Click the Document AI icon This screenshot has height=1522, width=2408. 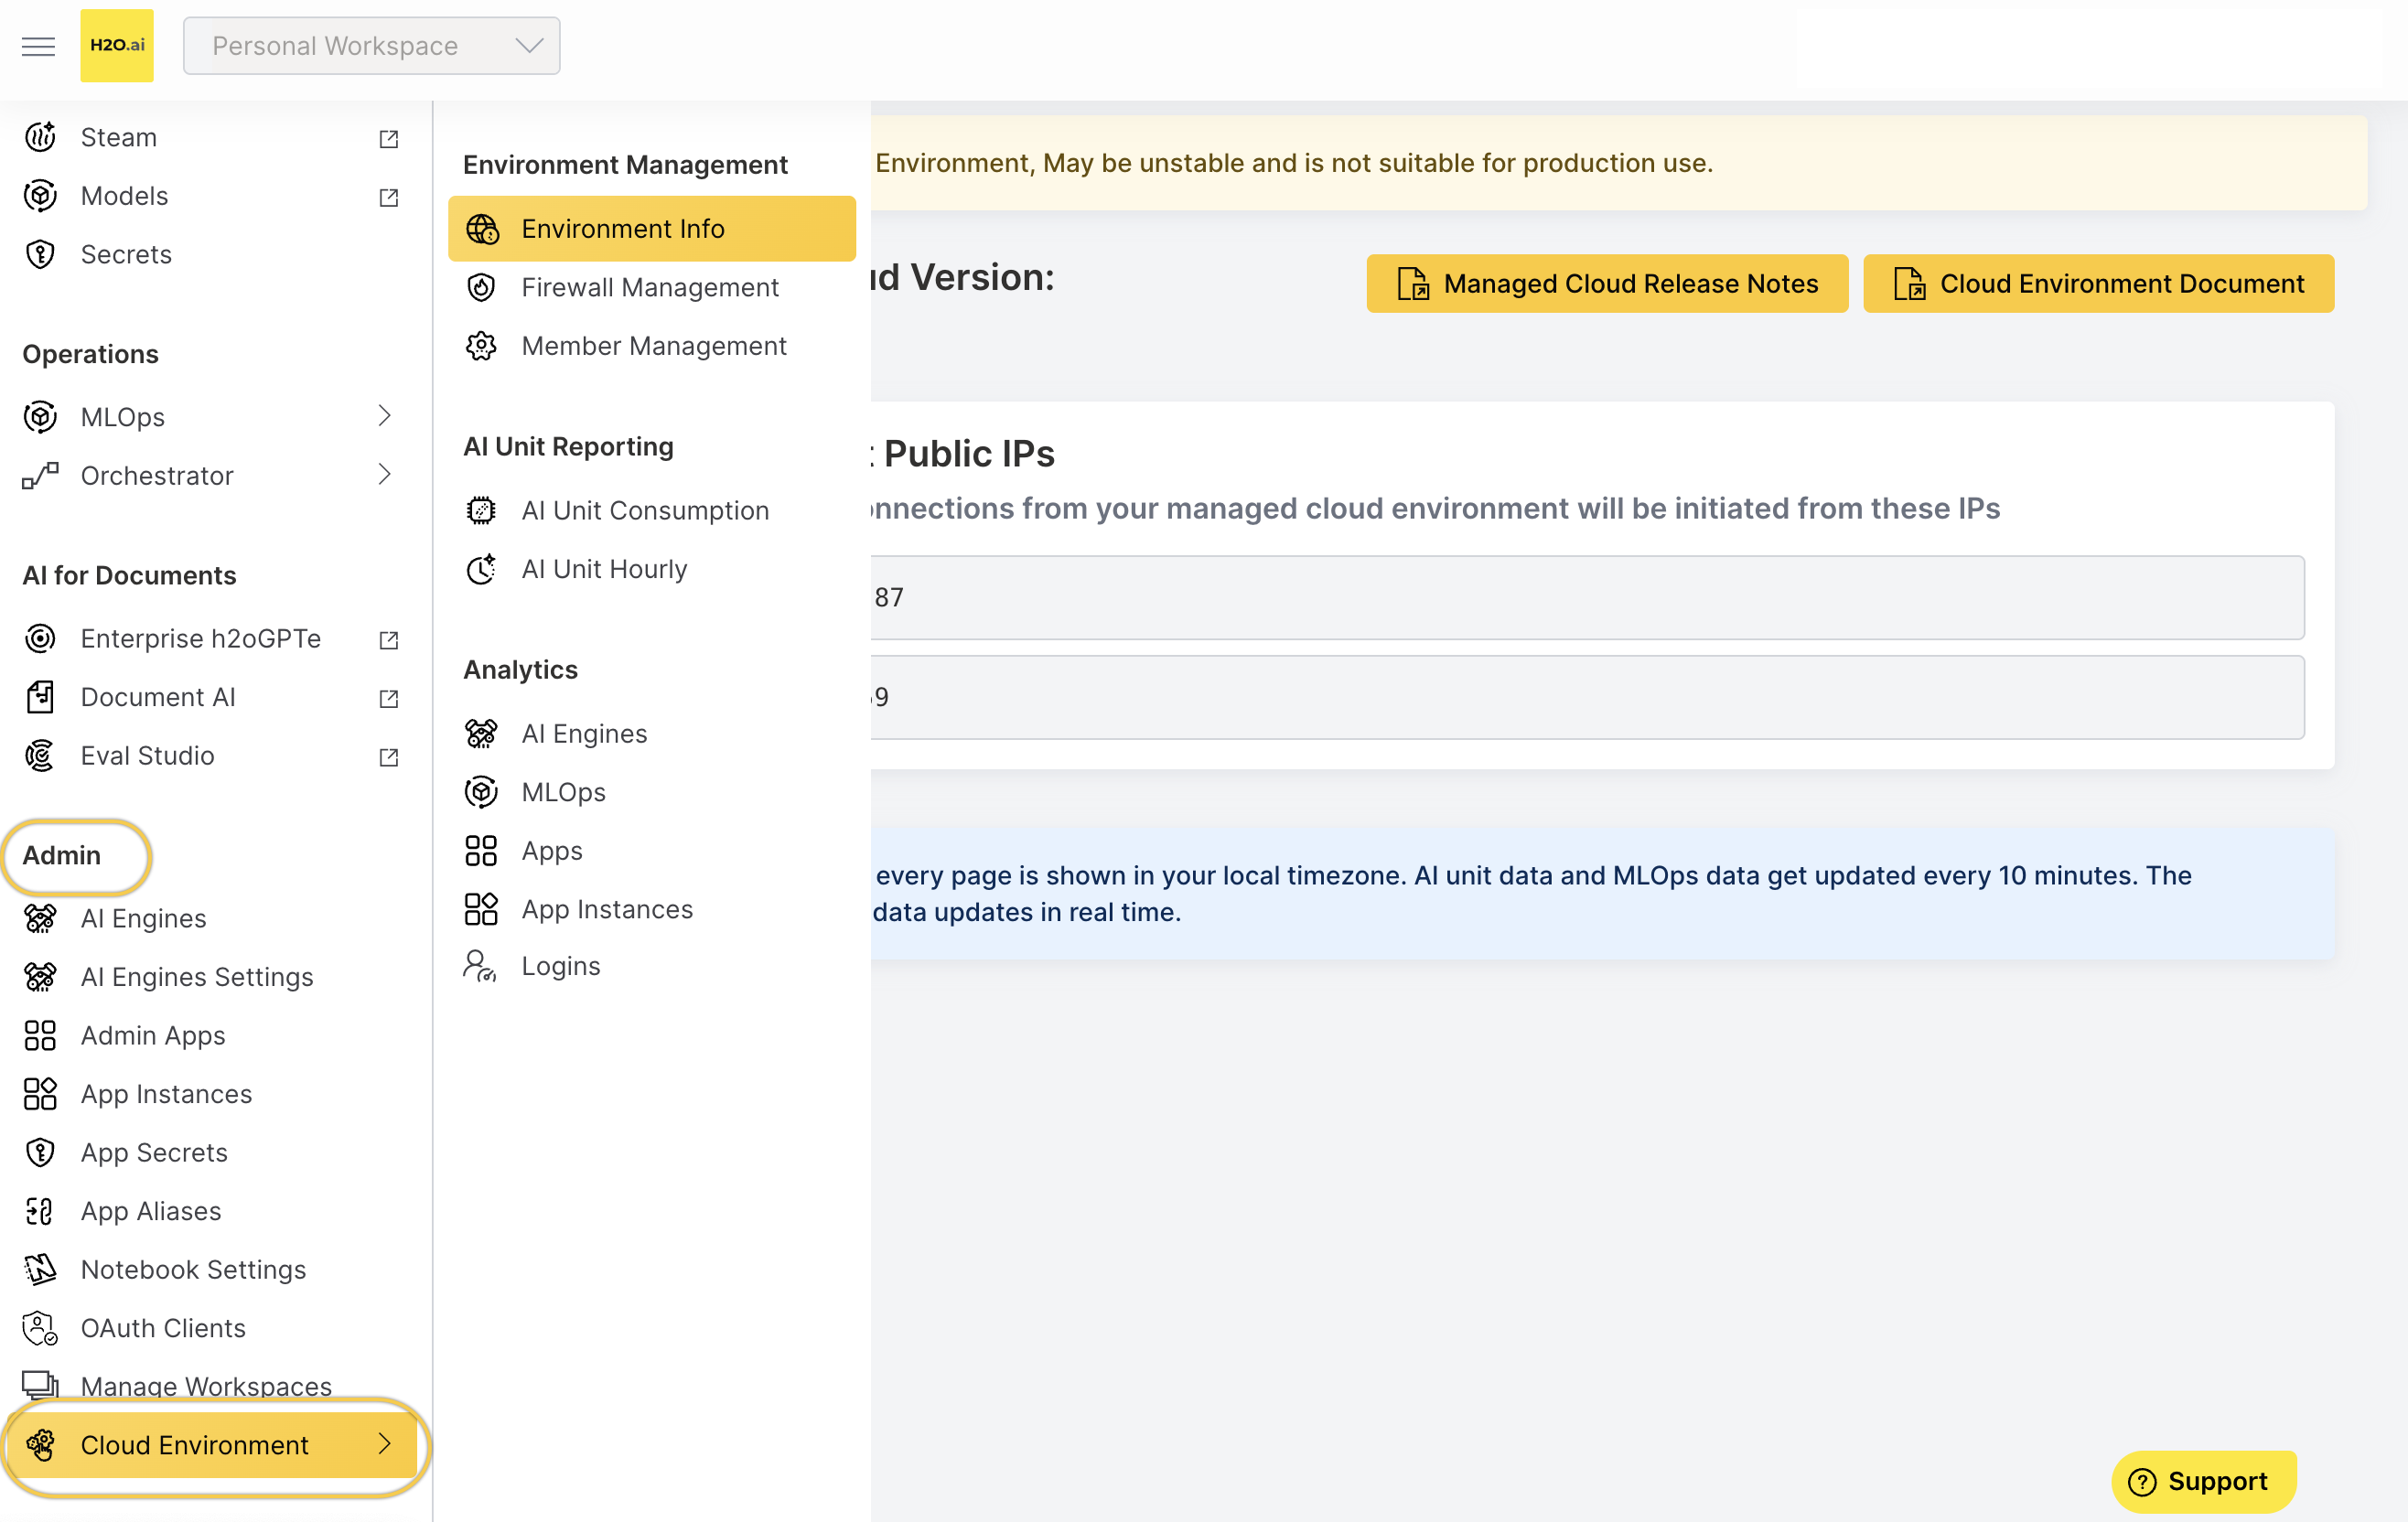tap(40, 697)
